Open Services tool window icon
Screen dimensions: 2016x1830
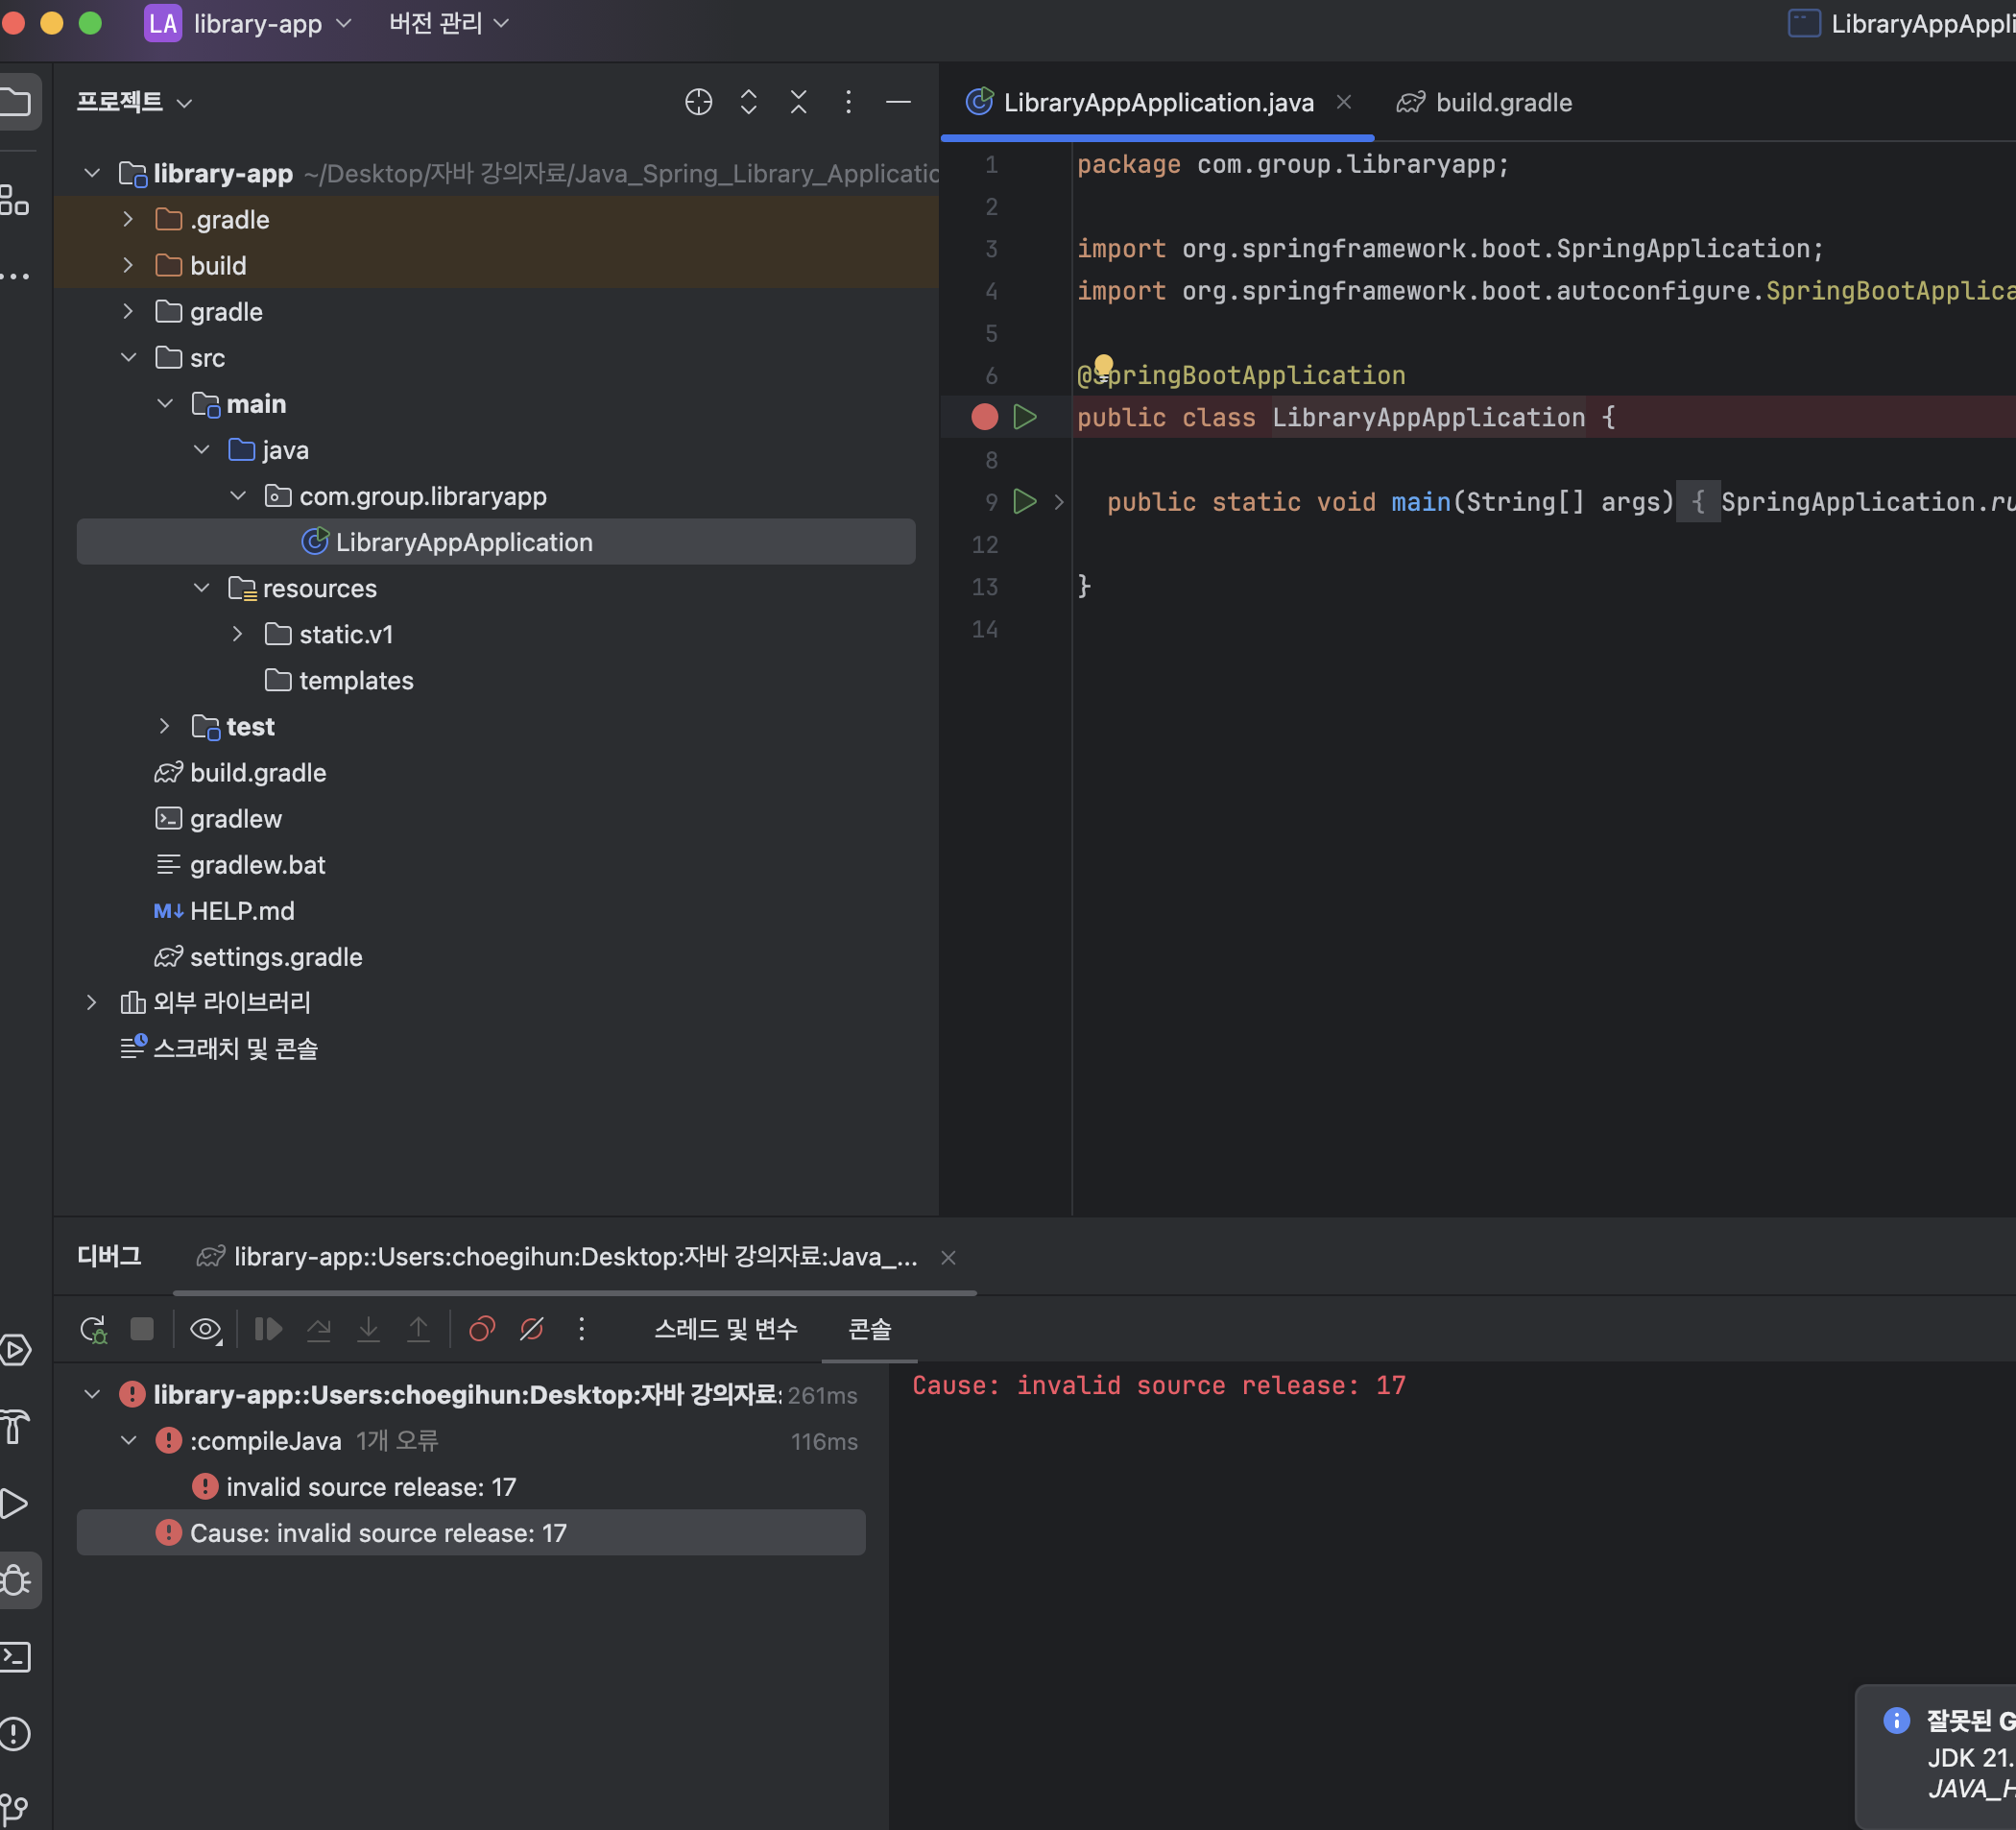(16, 1350)
